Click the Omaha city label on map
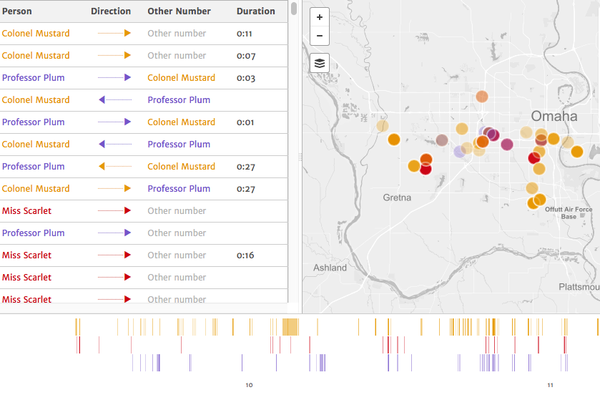The image size is (600, 400). click(555, 117)
